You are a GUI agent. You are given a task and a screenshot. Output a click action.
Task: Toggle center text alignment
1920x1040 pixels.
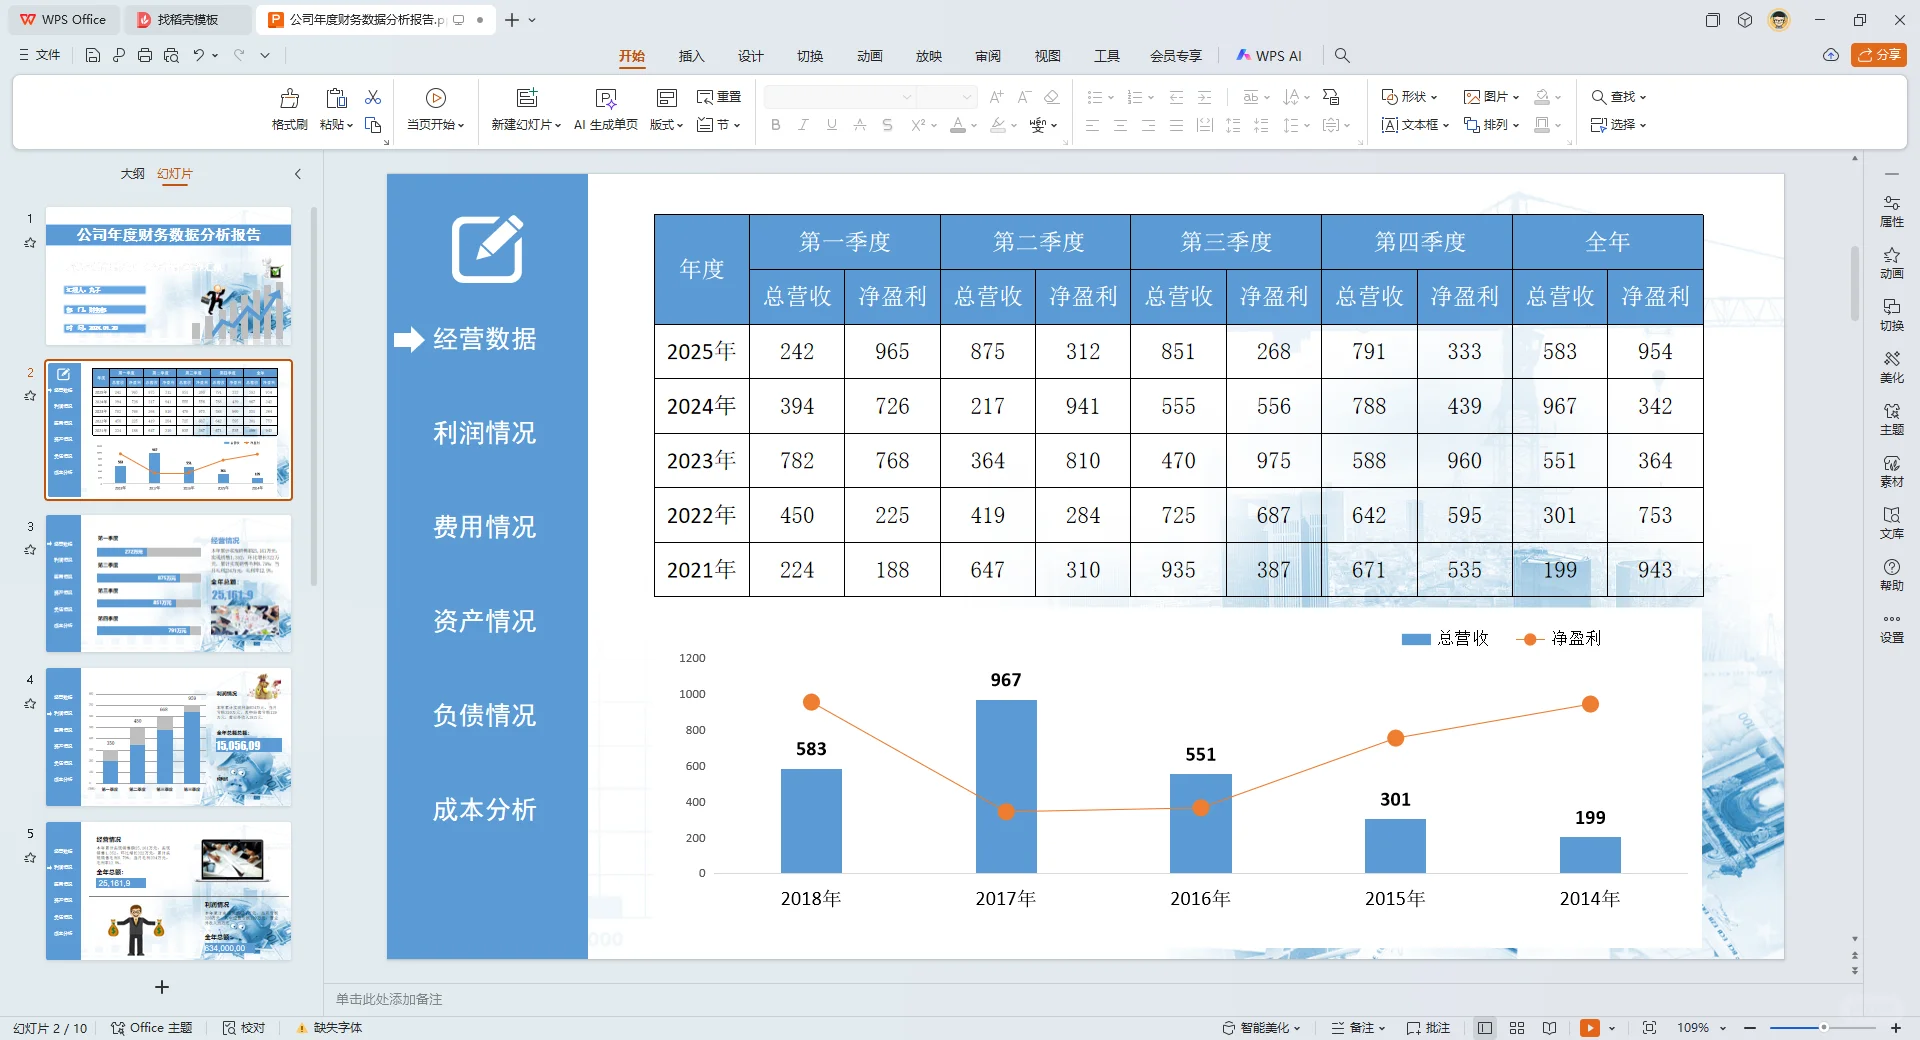click(x=1120, y=125)
